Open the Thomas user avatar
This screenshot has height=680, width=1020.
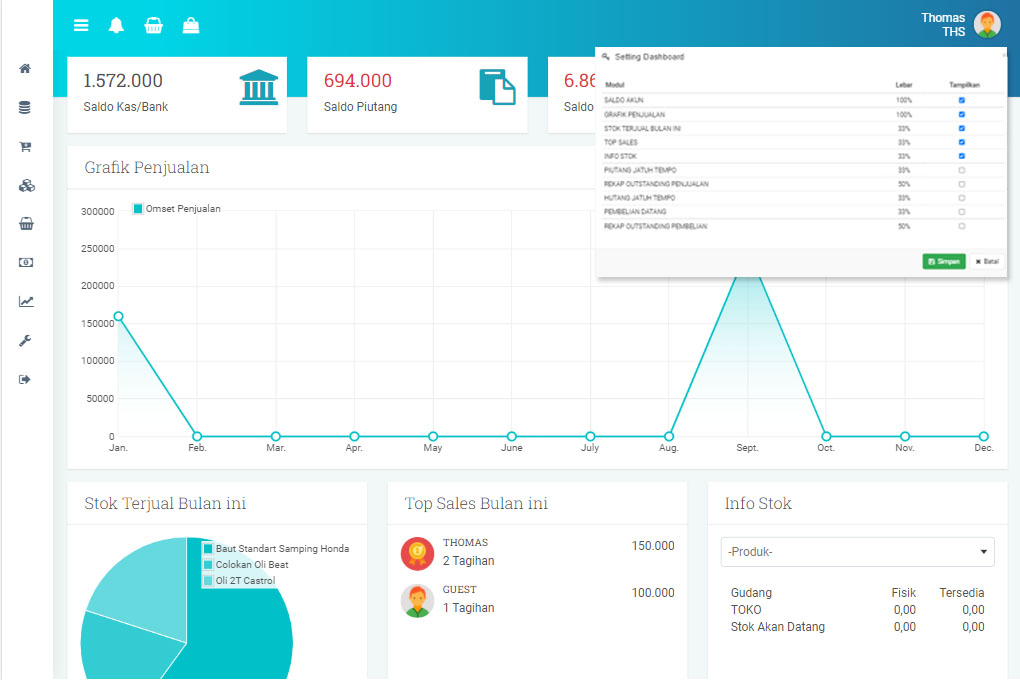coord(987,25)
